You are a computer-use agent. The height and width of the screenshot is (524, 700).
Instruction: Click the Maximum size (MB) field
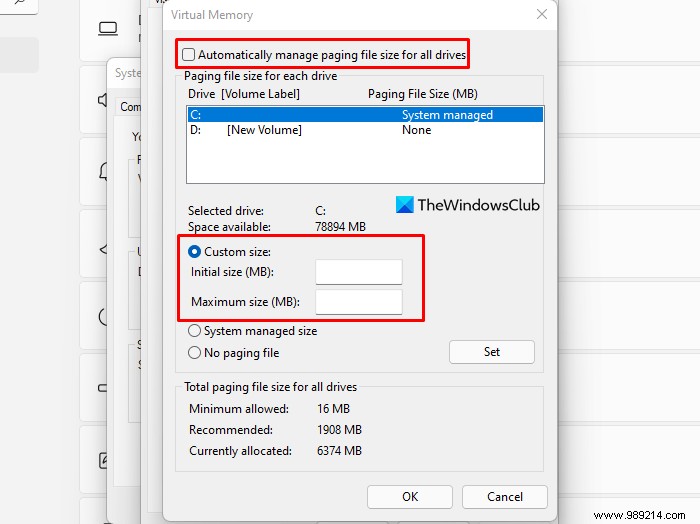358,302
